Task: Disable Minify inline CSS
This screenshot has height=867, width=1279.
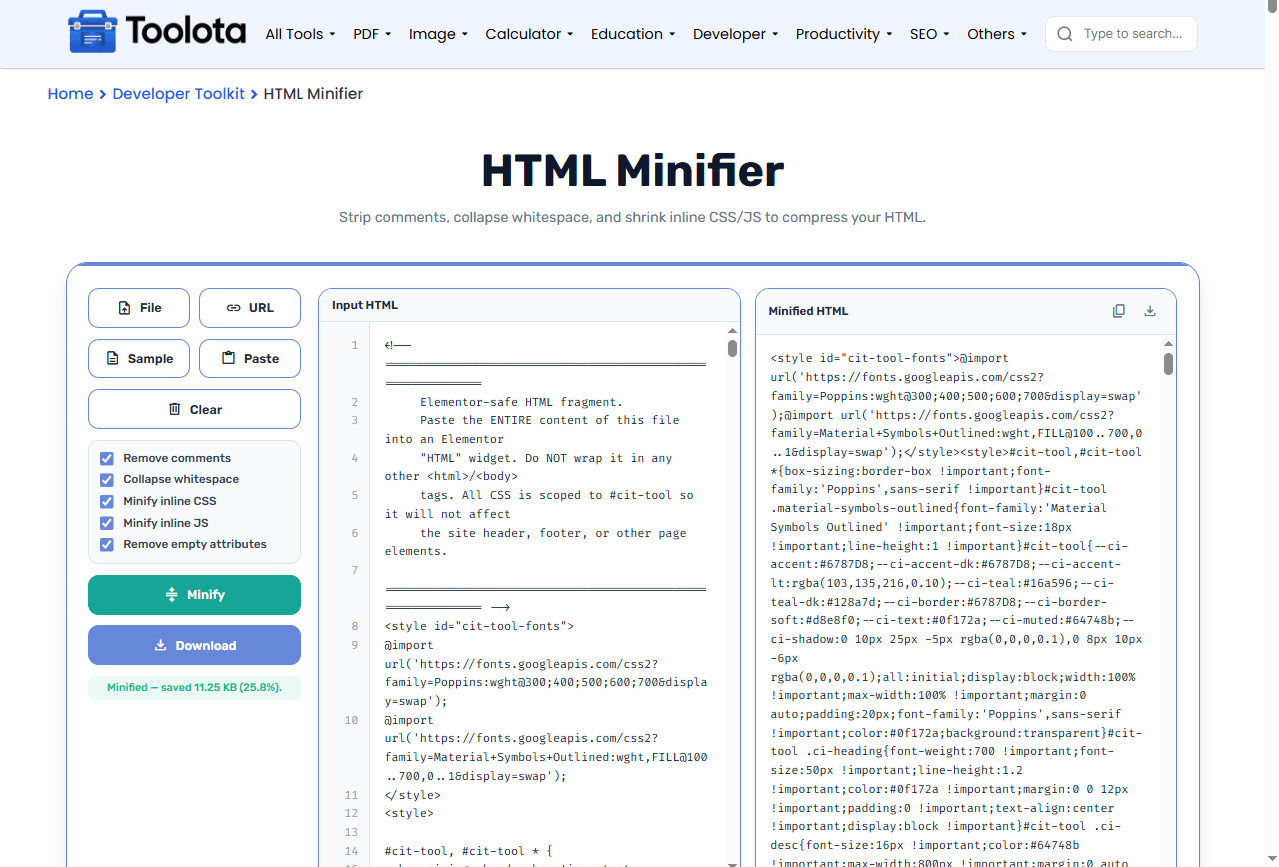Action: pos(107,501)
